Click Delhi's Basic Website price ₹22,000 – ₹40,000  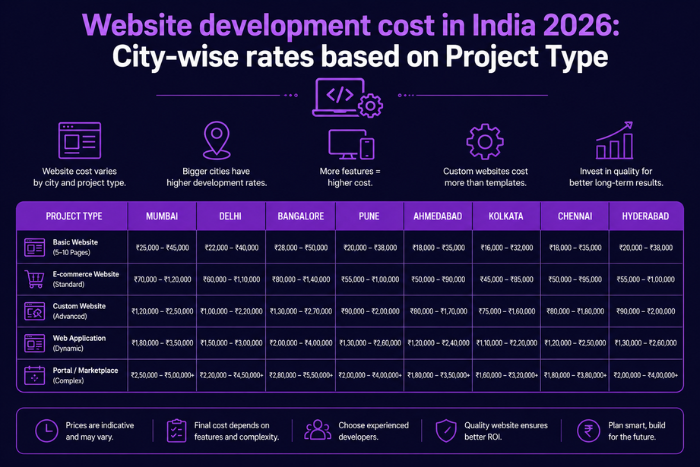(231, 247)
